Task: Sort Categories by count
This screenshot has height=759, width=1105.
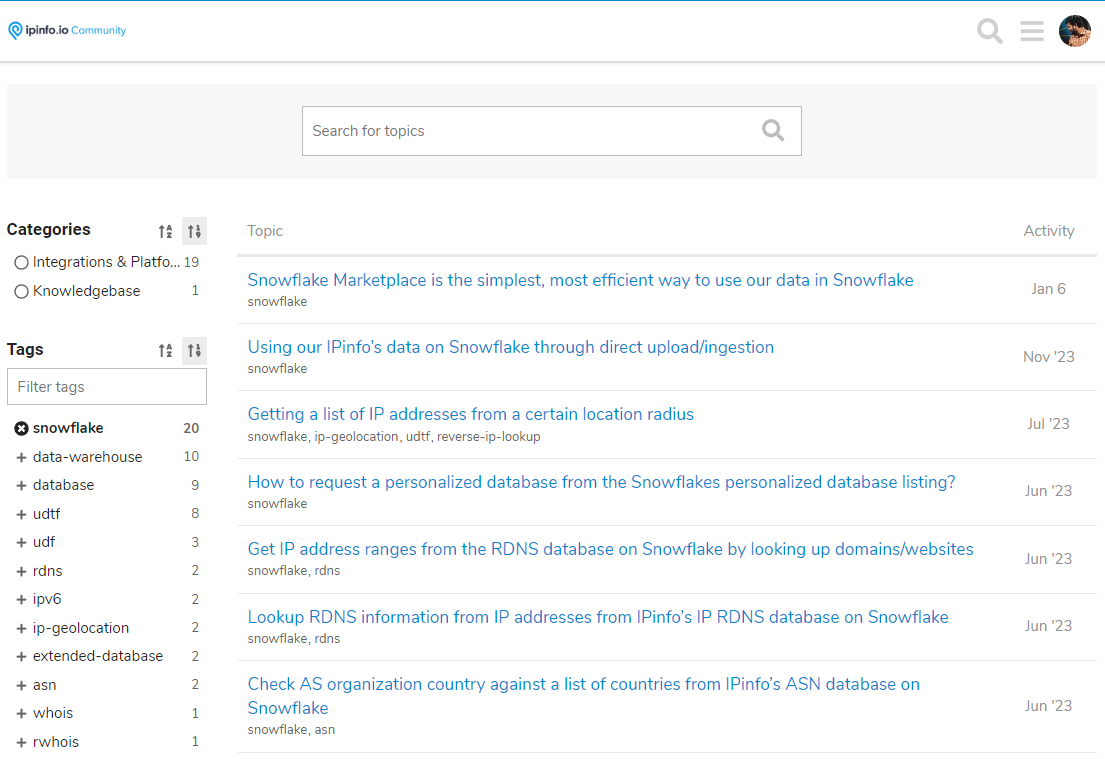Action: coord(195,231)
